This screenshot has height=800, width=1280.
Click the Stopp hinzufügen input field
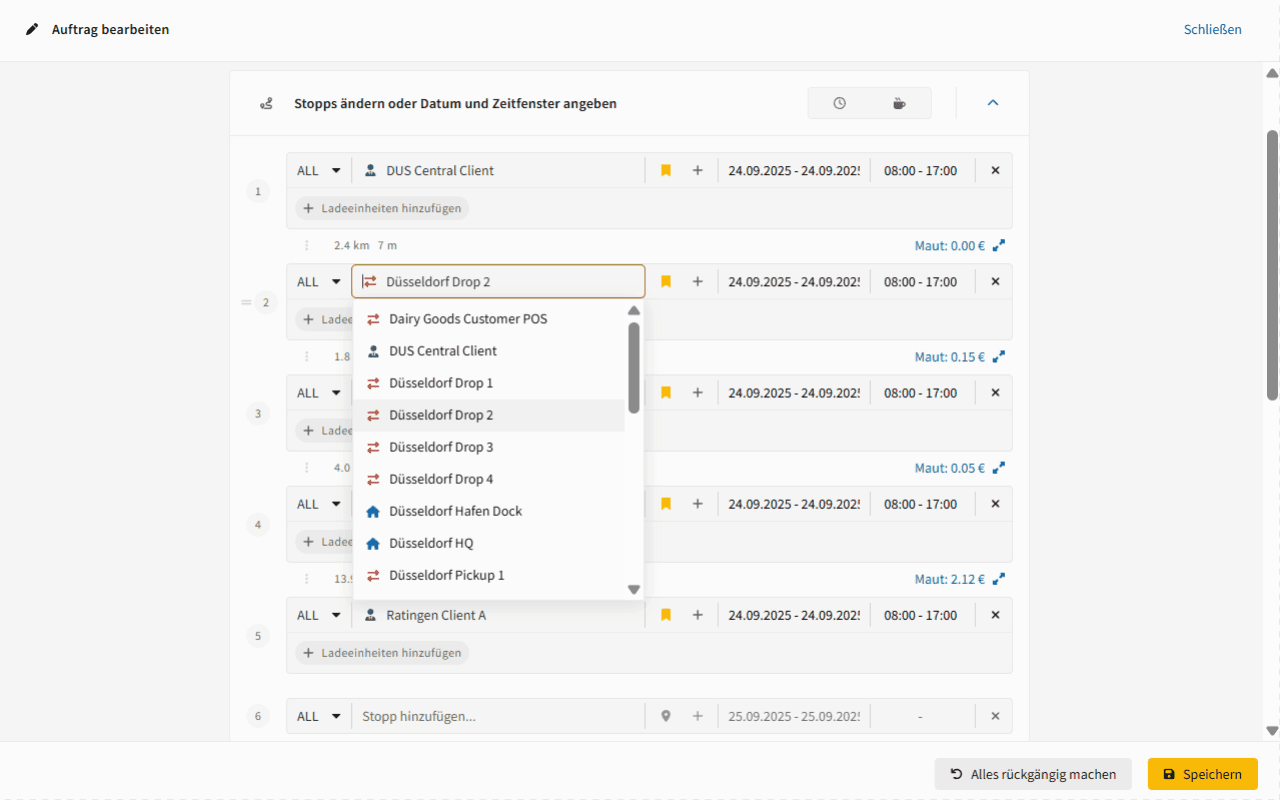[500, 717]
